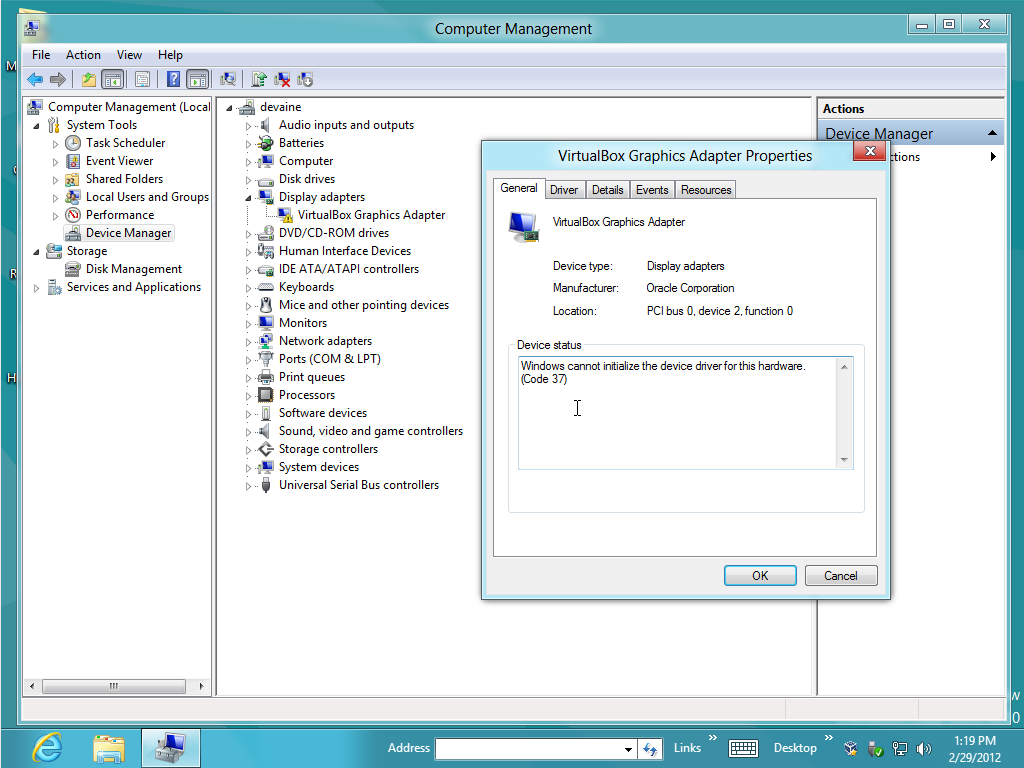The width and height of the screenshot is (1024, 768).
Task: Switch to the Events tab
Action: pyautogui.click(x=652, y=190)
